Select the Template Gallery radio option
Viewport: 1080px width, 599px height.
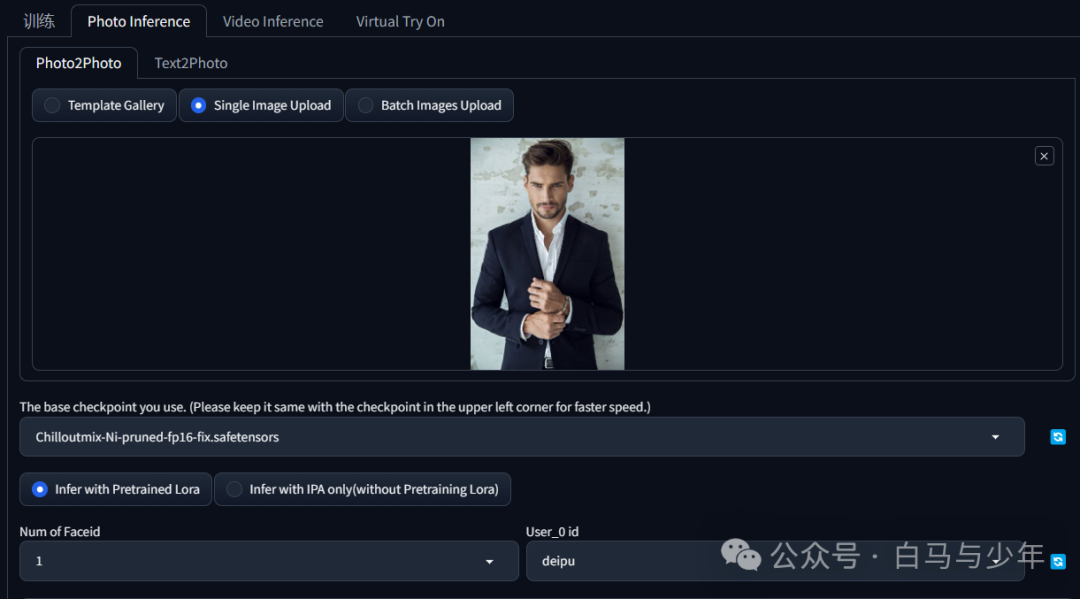104,105
